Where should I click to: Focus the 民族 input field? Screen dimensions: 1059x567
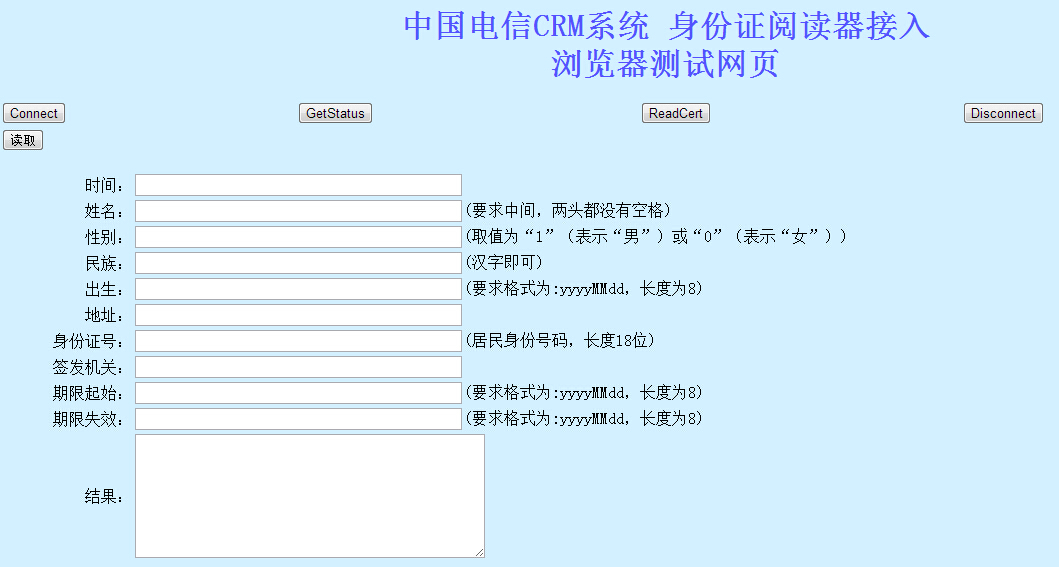pyautogui.click(x=299, y=263)
